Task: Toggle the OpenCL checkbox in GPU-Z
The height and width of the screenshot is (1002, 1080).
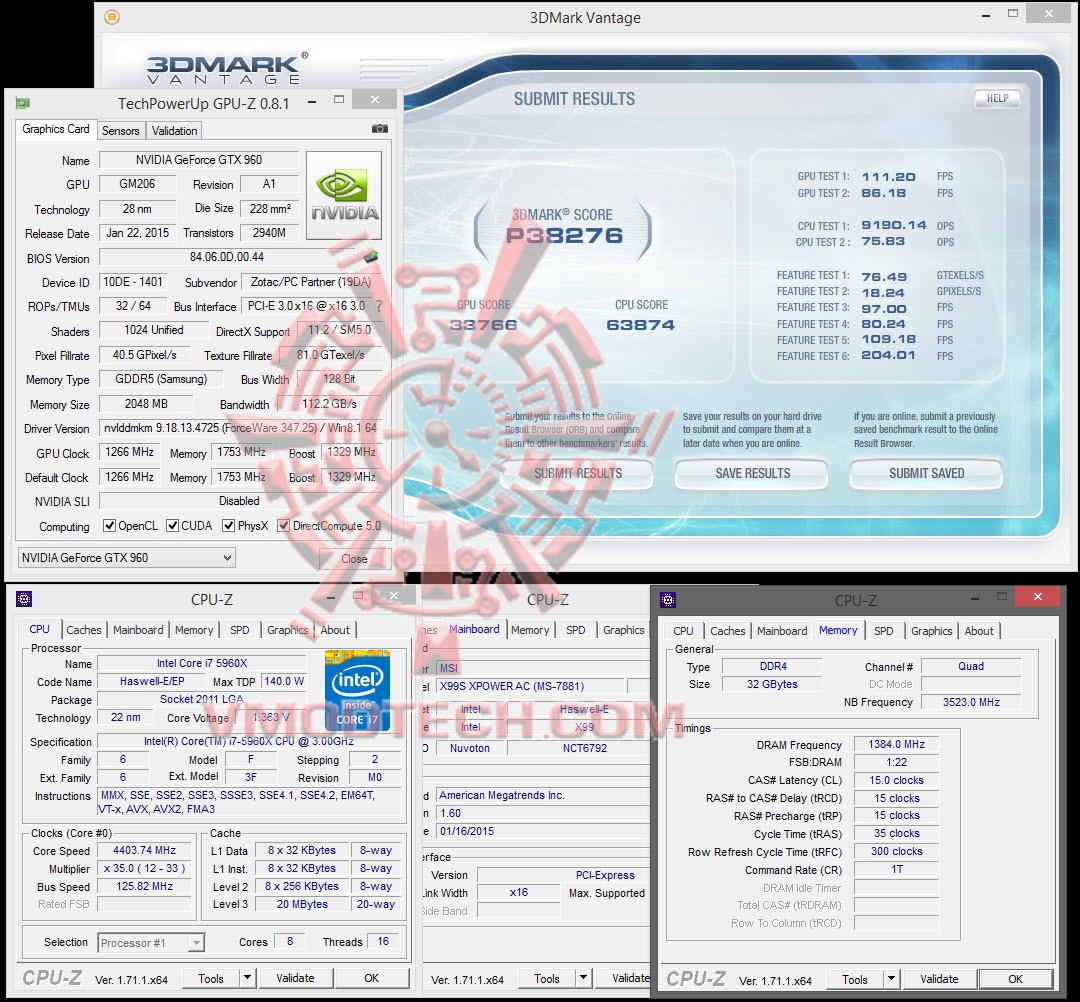Action: pos(109,525)
